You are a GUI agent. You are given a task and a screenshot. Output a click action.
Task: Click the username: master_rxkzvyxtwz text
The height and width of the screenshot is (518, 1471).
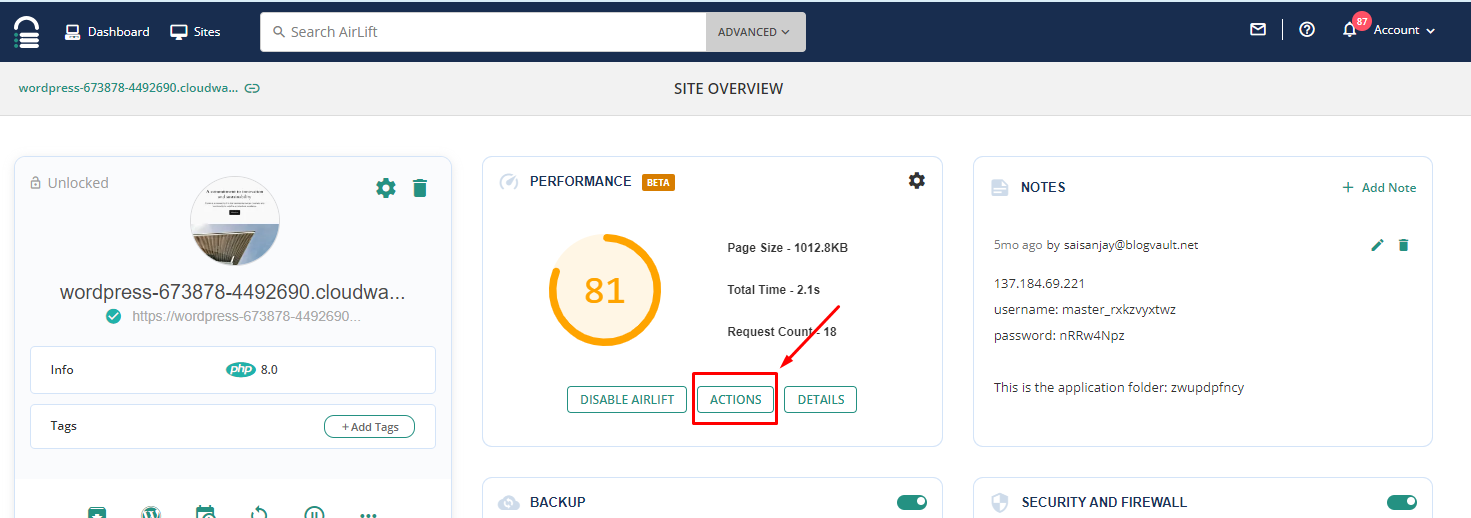coord(1085,310)
